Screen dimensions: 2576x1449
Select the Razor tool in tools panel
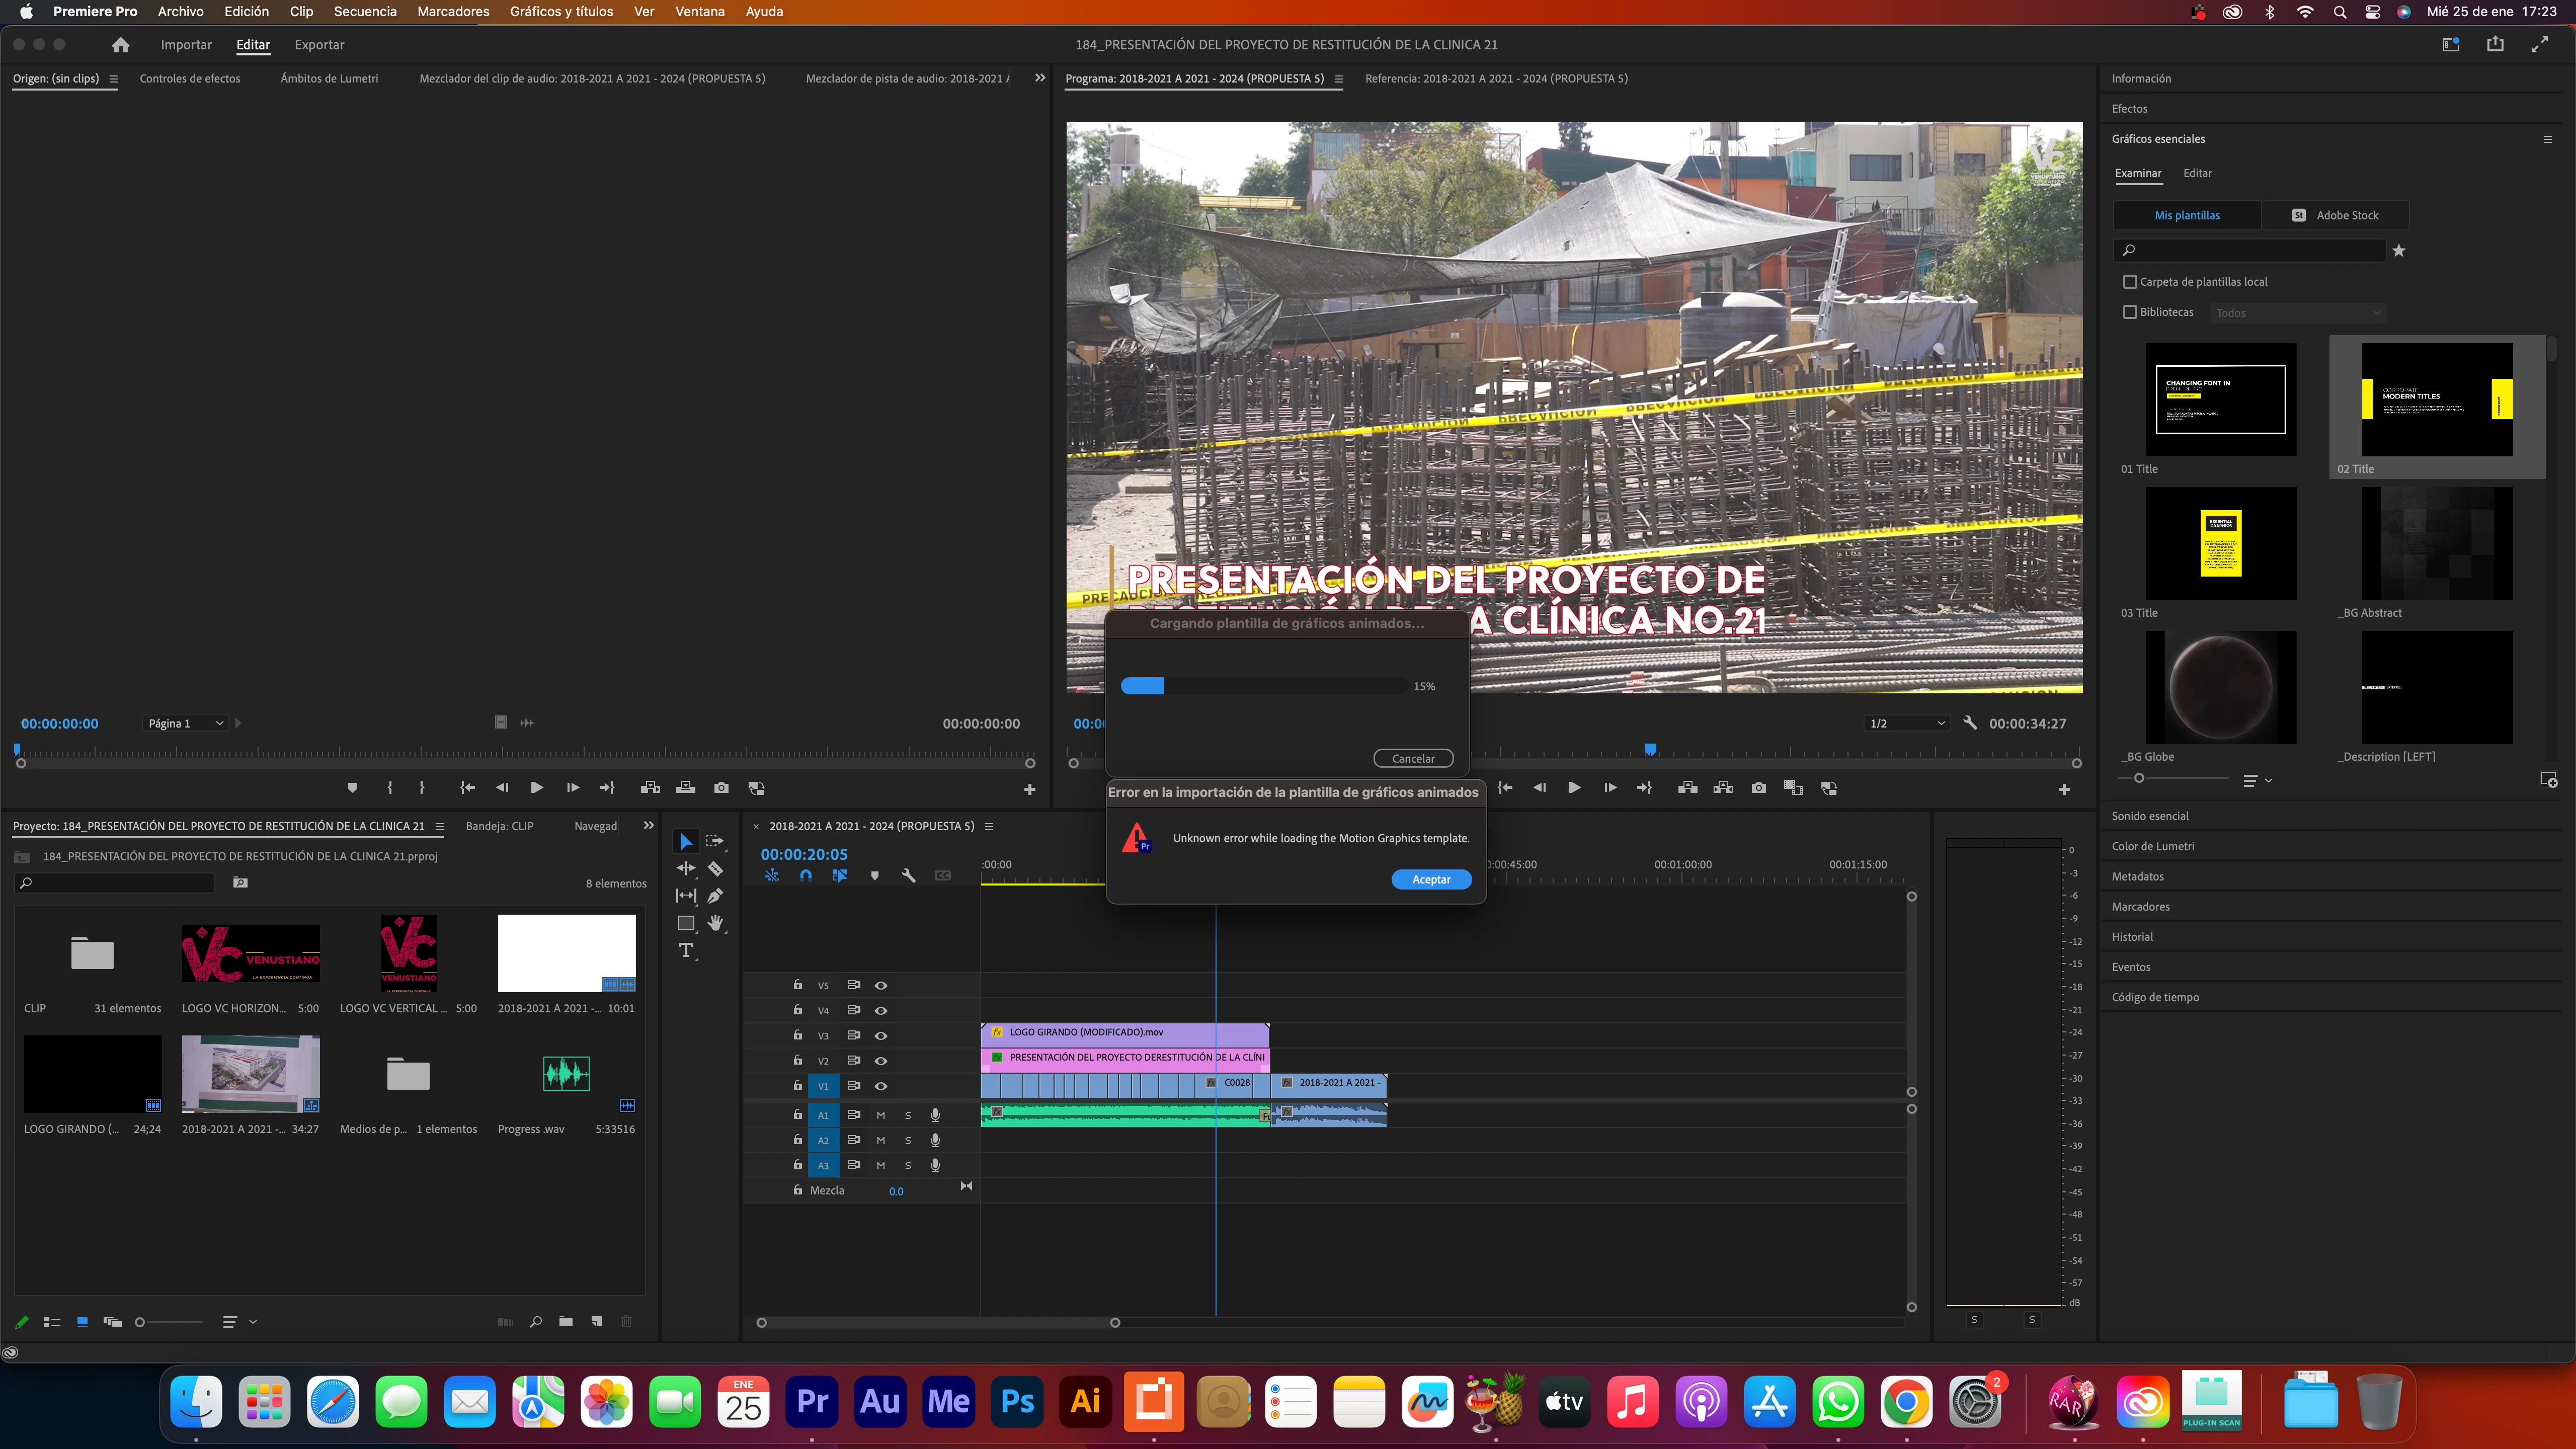coord(715,868)
